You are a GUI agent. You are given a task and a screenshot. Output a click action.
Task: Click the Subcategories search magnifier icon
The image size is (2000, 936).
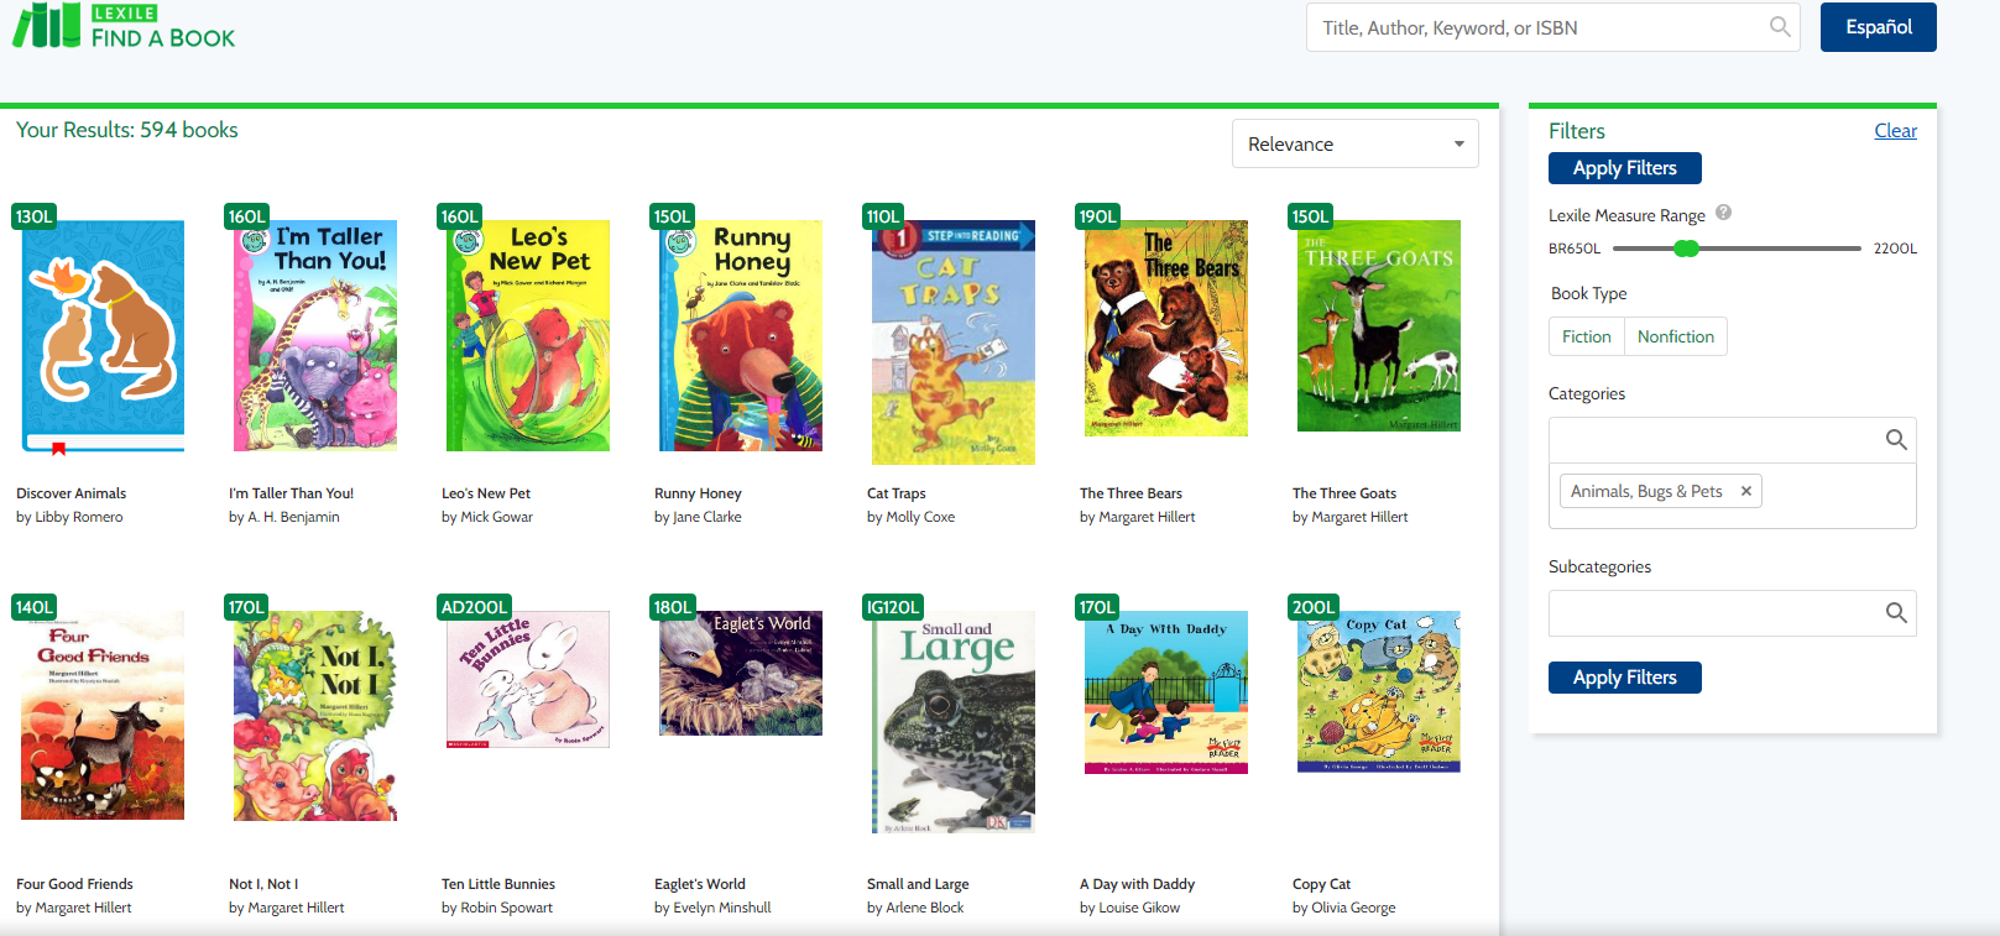click(x=1895, y=613)
